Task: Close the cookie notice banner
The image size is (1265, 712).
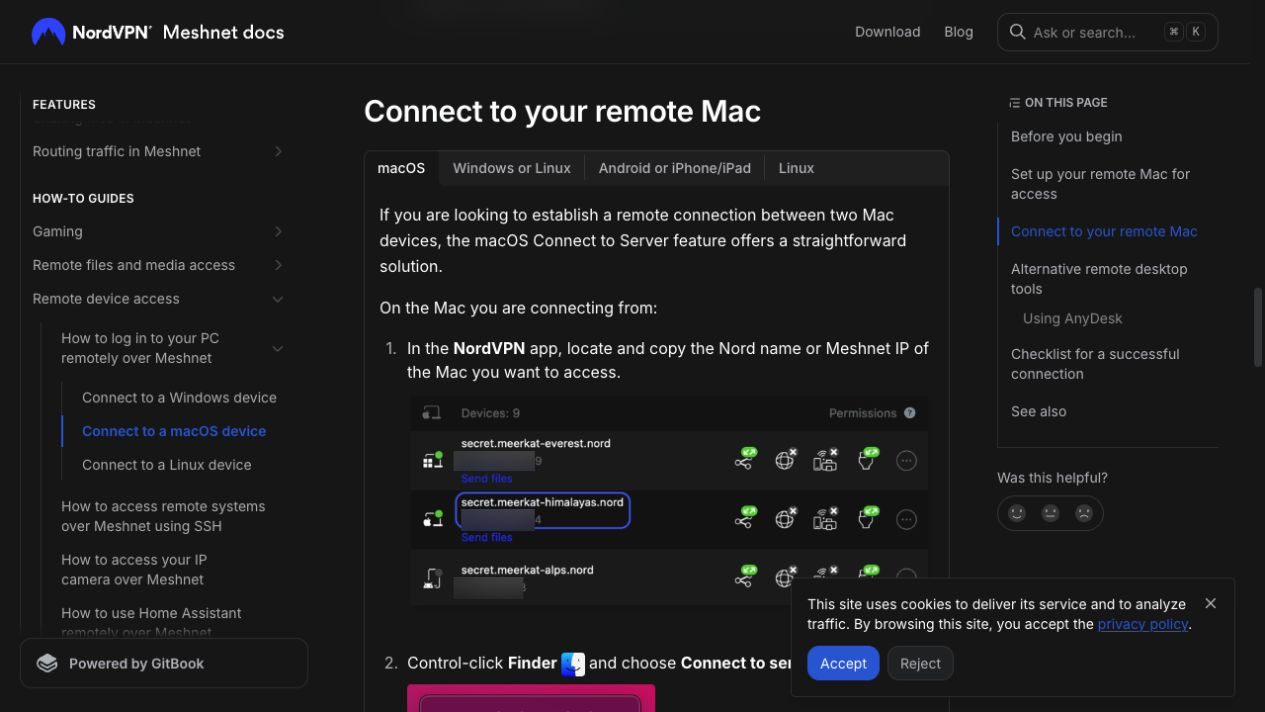Action: (x=1211, y=603)
